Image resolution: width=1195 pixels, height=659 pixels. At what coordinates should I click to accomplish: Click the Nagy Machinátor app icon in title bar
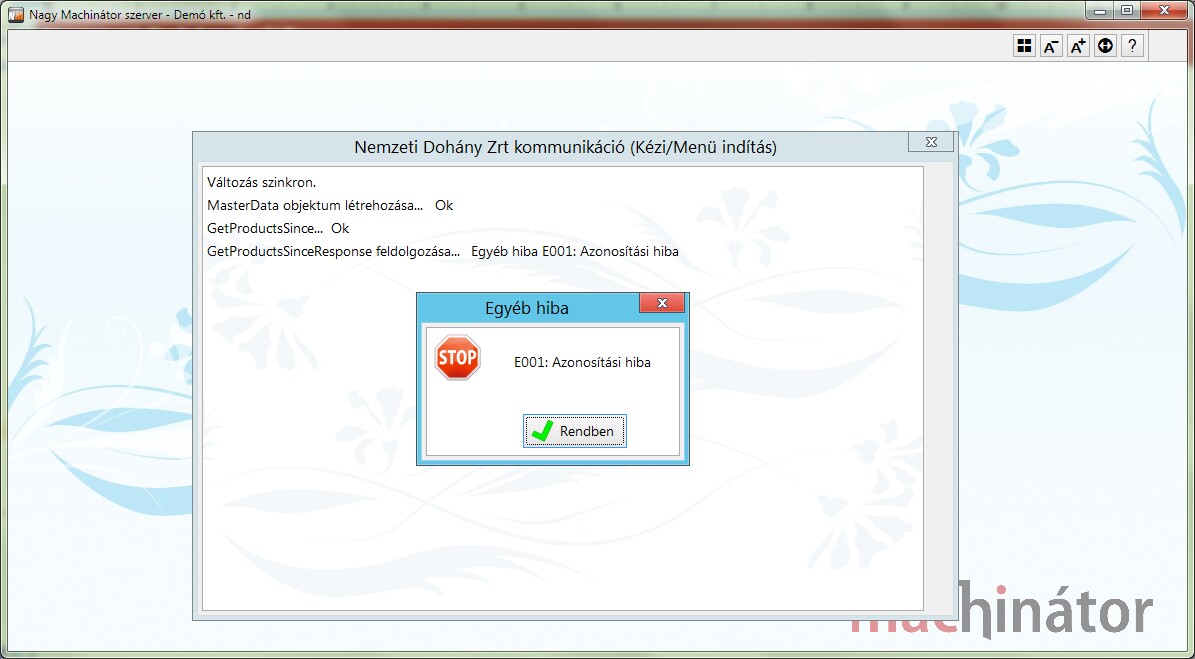point(16,14)
